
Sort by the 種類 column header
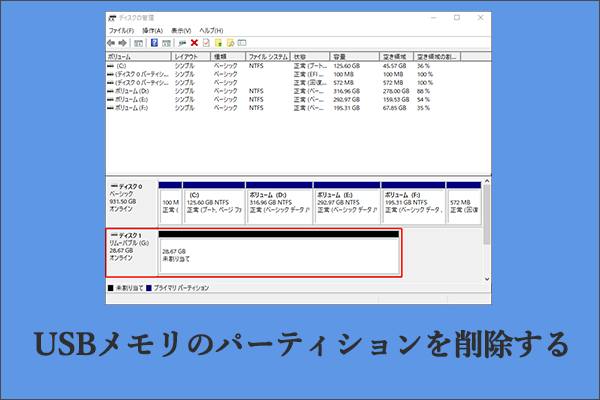pyautogui.click(x=228, y=57)
